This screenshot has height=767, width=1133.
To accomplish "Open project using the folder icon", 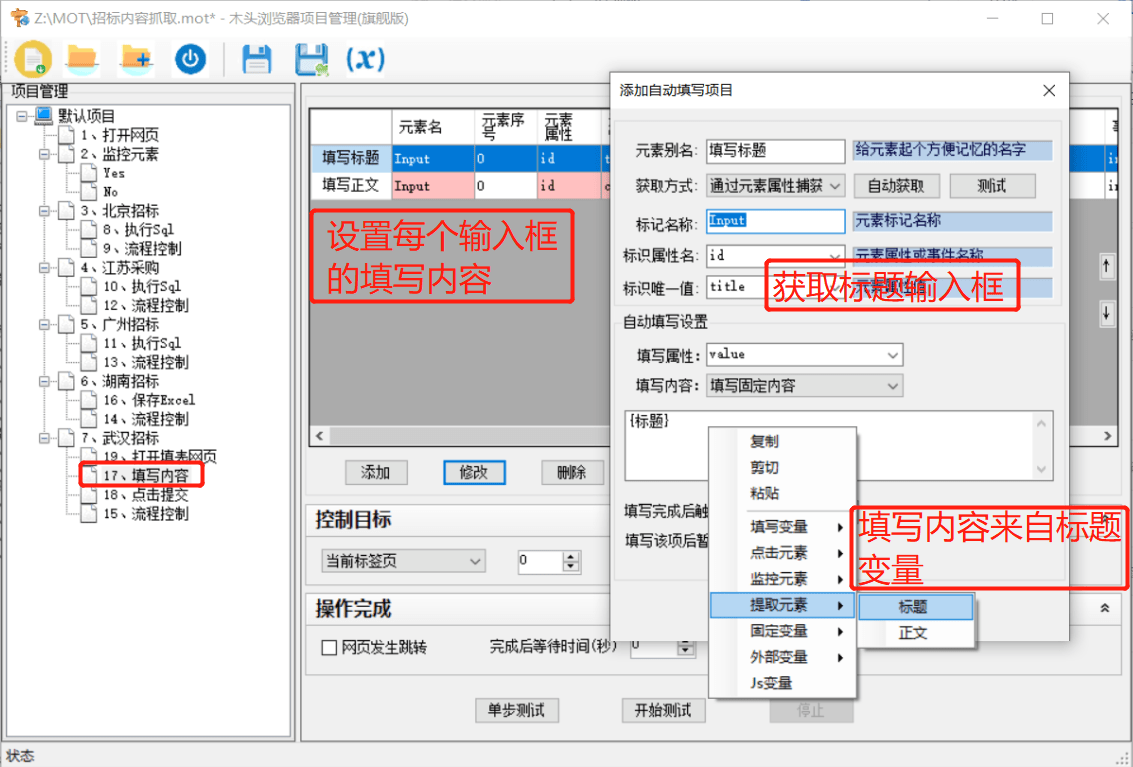I will [x=82, y=59].
